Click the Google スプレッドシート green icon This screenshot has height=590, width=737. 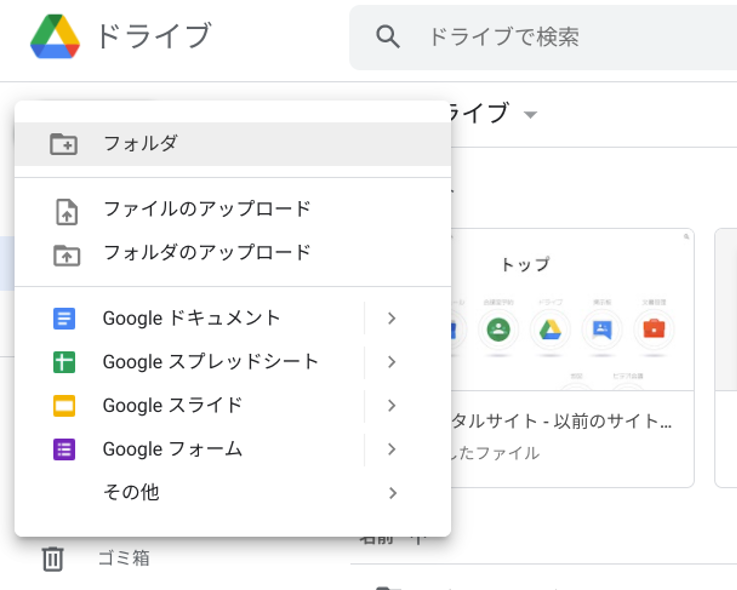(64, 362)
